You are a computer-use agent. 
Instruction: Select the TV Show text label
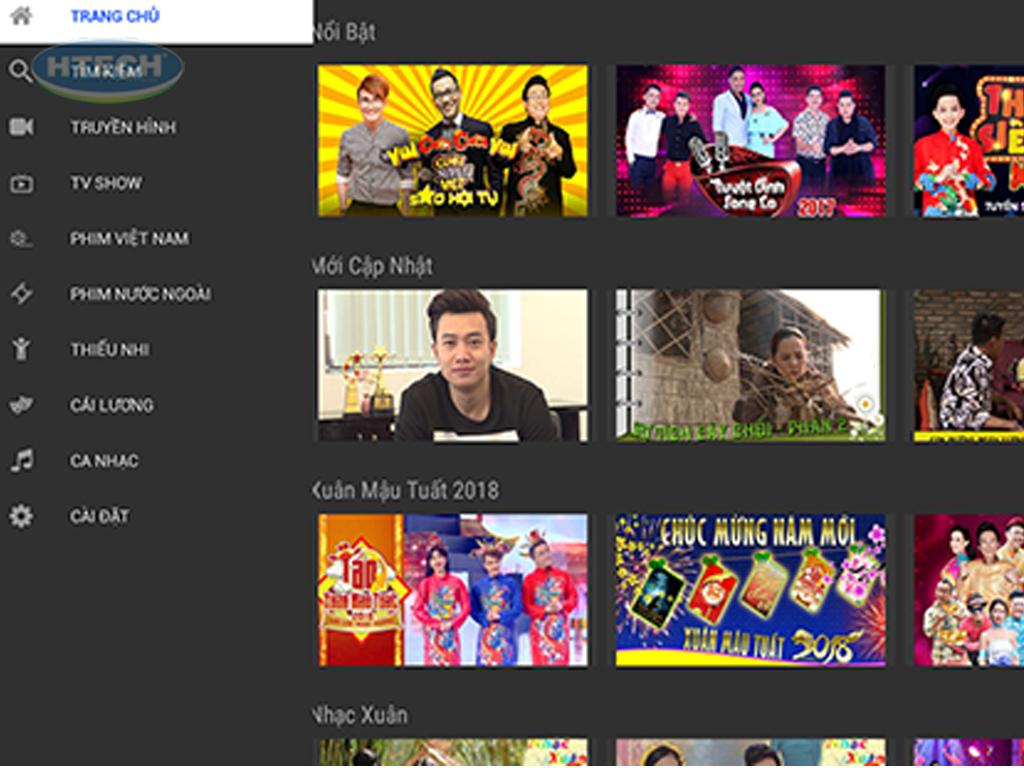pyautogui.click(x=105, y=183)
